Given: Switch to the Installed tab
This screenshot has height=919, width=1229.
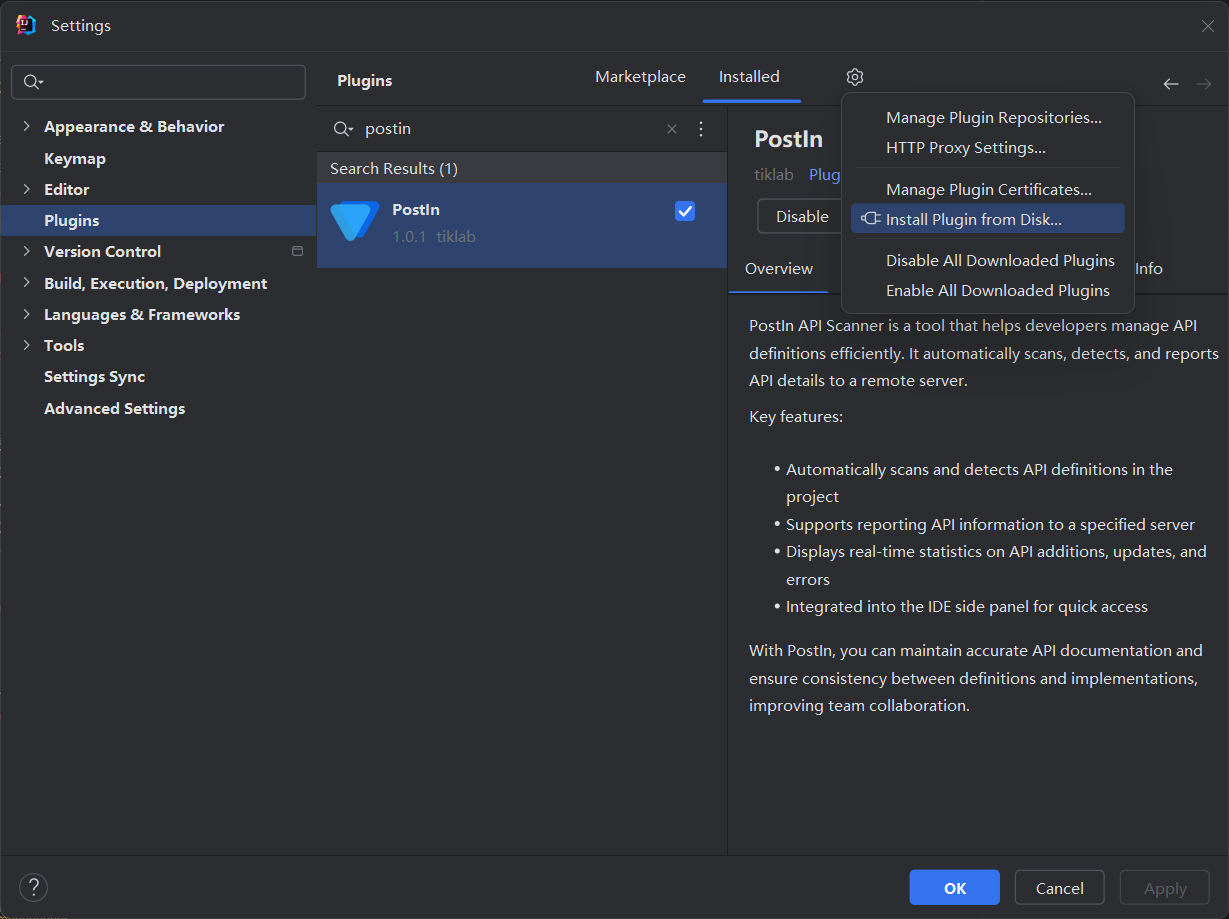Looking at the screenshot, I should 749,77.
